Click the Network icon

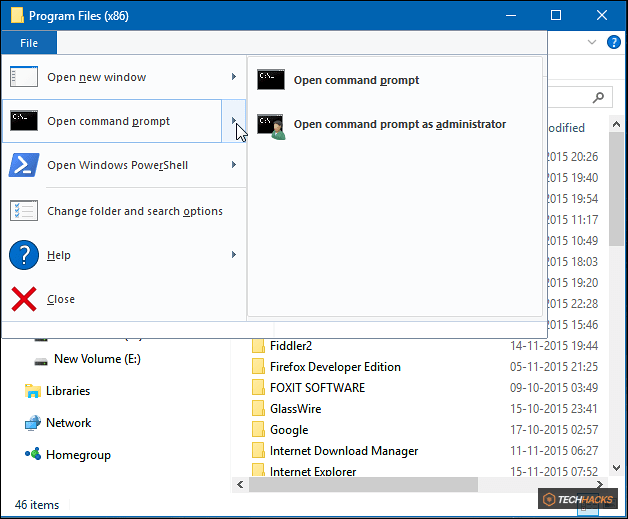(x=33, y=423)
